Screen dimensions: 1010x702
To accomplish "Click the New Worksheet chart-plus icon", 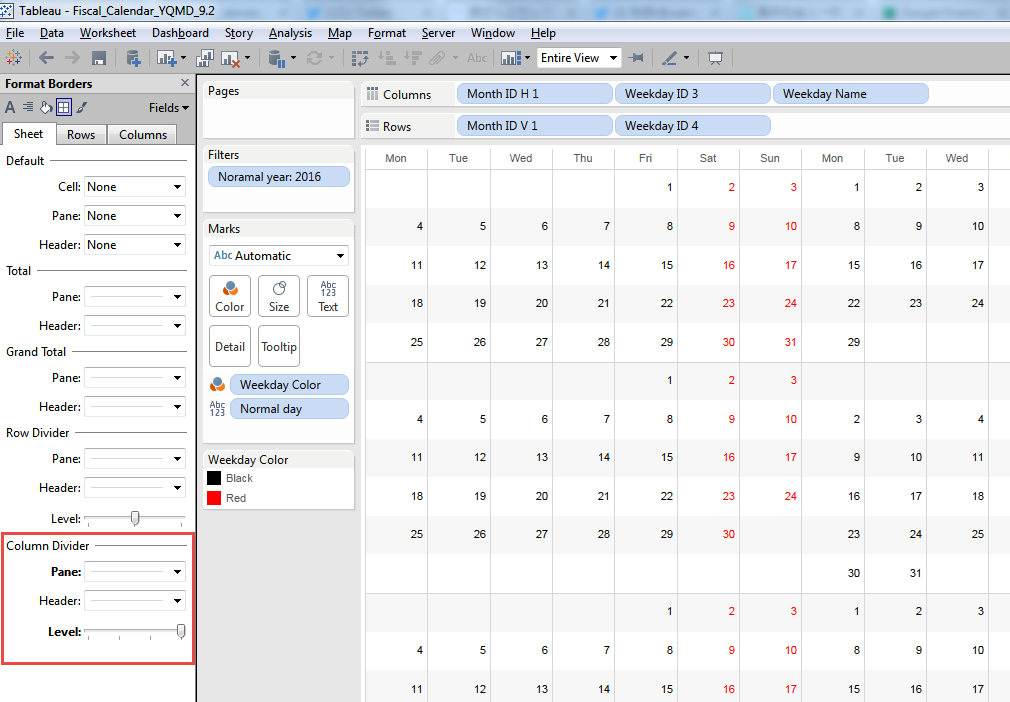I will (166, 59).
